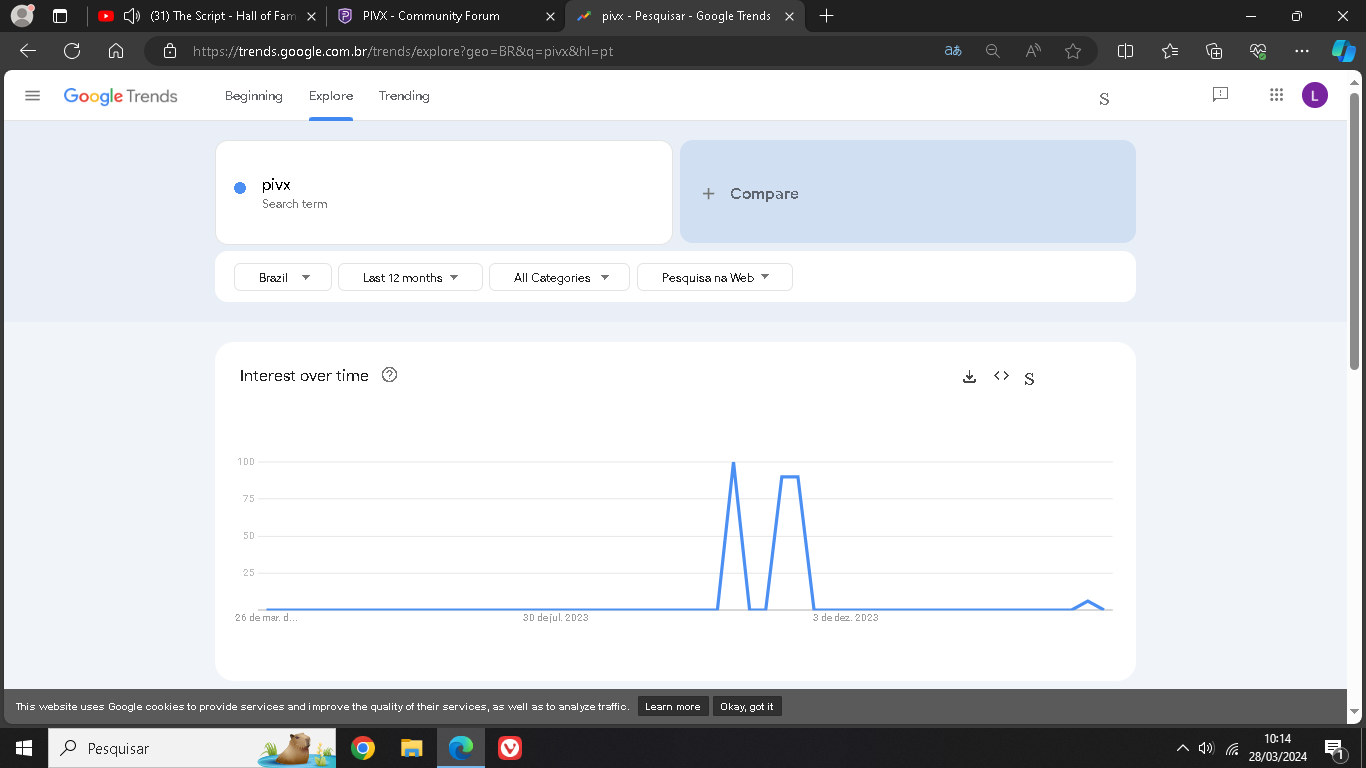Click the new tab plus button
1366x768 pixels.
[826, 16]
